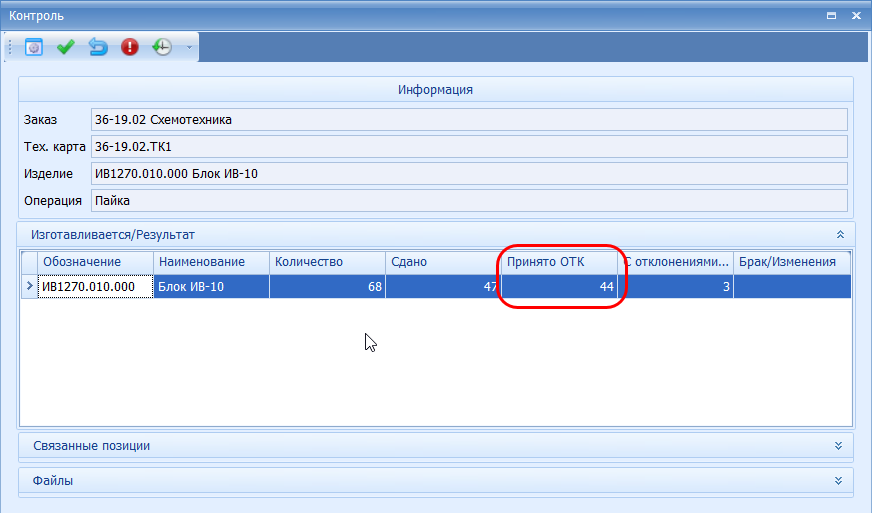This screenshot has height=513, width=872.
Task: Click the window settings icon in toolbar
Action: tap(34, 47)
